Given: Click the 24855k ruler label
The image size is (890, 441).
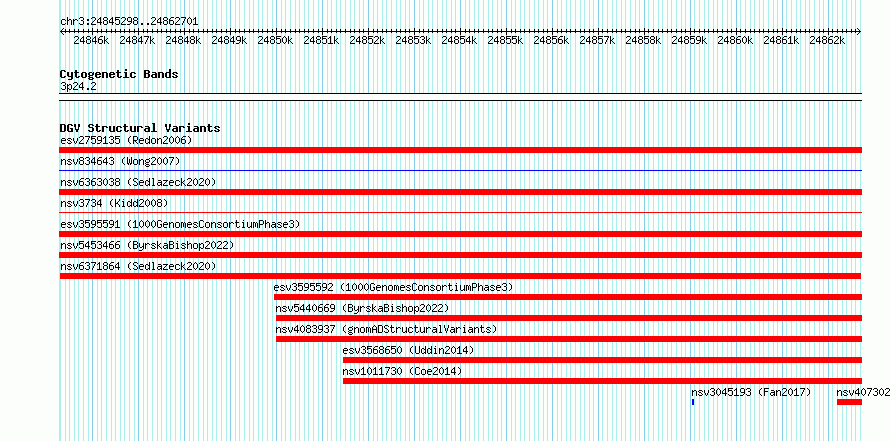Looking at the screenshot, I should [505, 40].
